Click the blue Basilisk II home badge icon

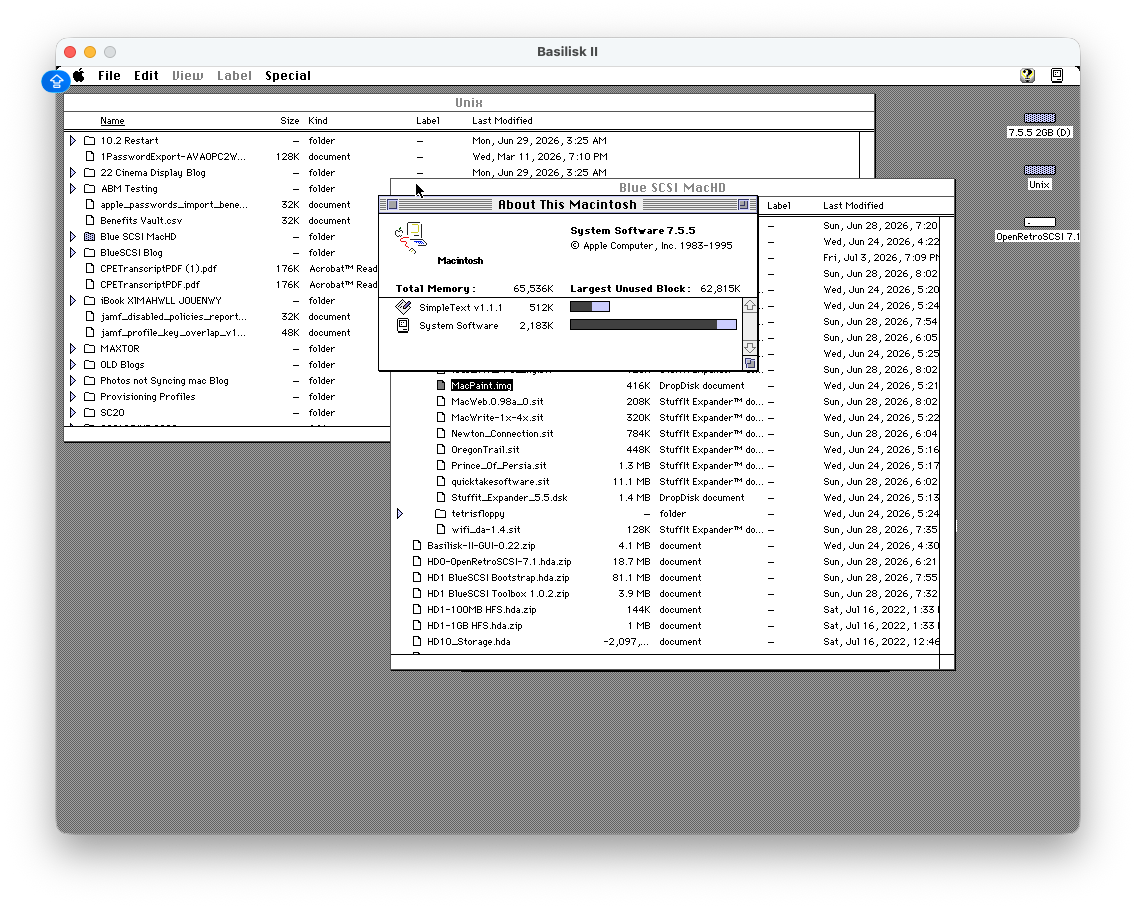(56, 81)
